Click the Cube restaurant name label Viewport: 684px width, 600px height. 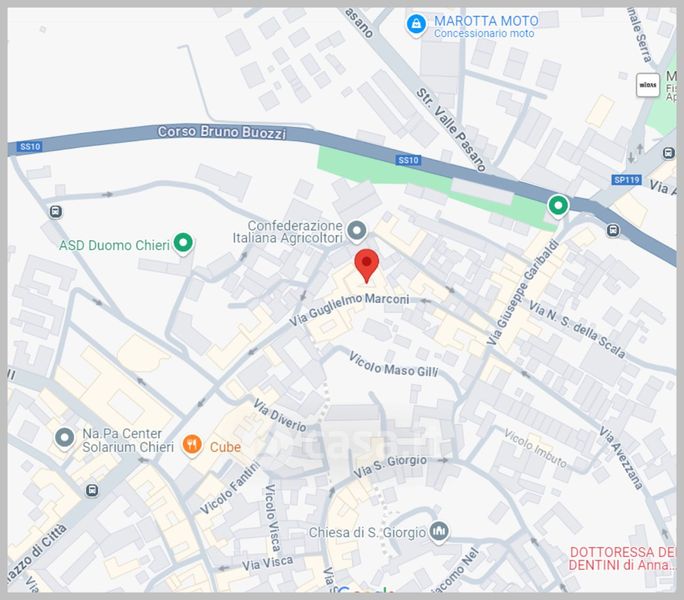[x=225, y=447]
